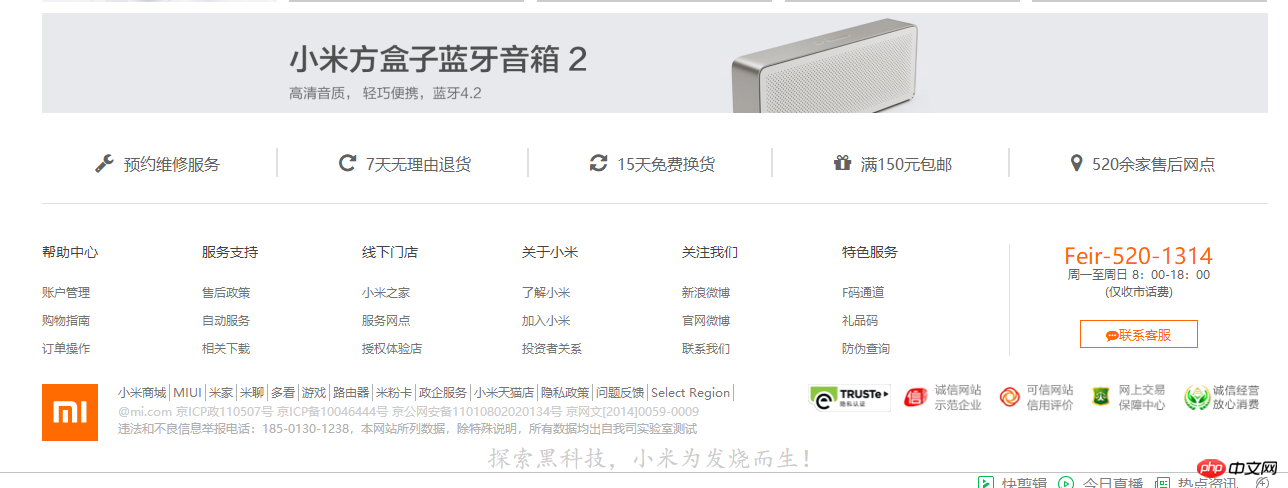1288x488 pixels.
Task: Click the 路由器 footer link
Action: point(351,392)
